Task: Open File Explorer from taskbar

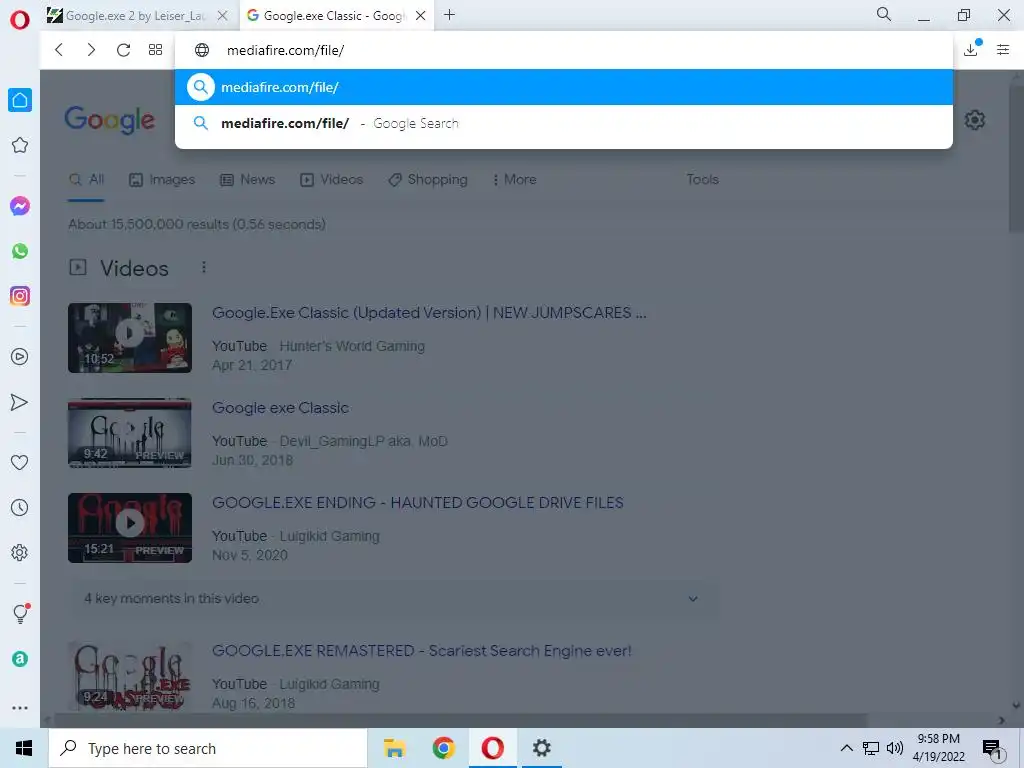Action: (394, 748)
